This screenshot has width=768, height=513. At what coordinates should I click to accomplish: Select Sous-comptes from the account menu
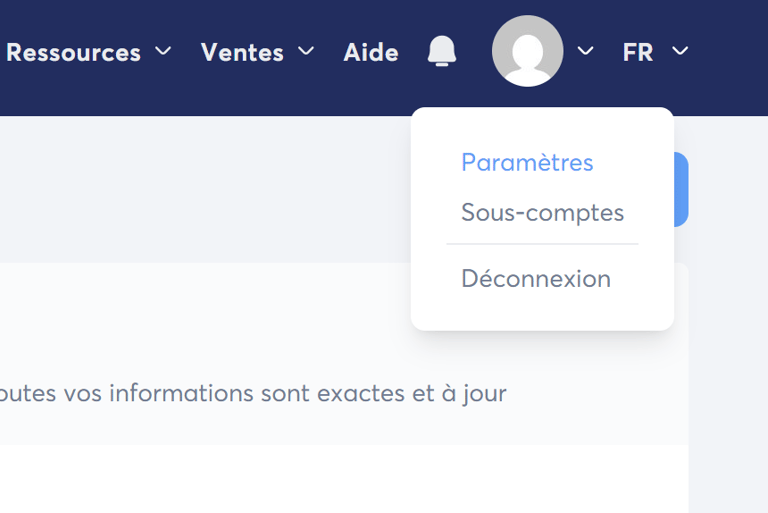[x=542, y=212]
